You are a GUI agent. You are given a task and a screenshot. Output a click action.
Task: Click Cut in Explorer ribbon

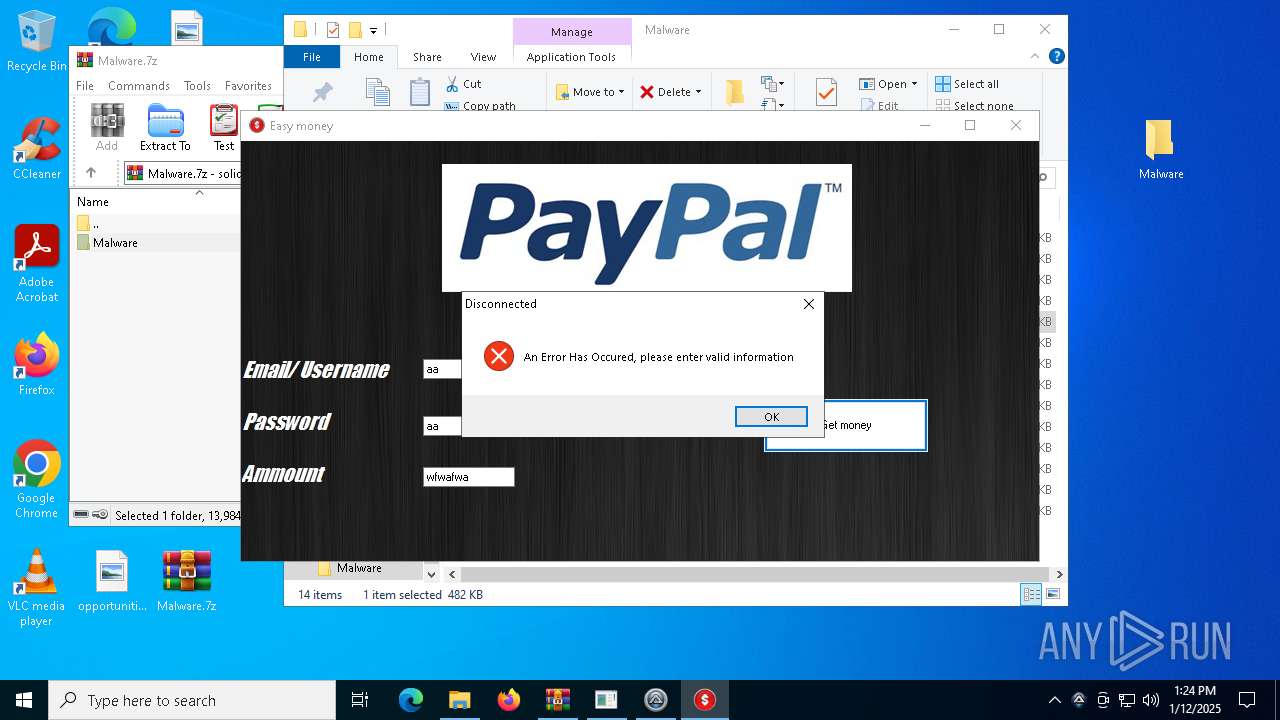click(464, 84)
